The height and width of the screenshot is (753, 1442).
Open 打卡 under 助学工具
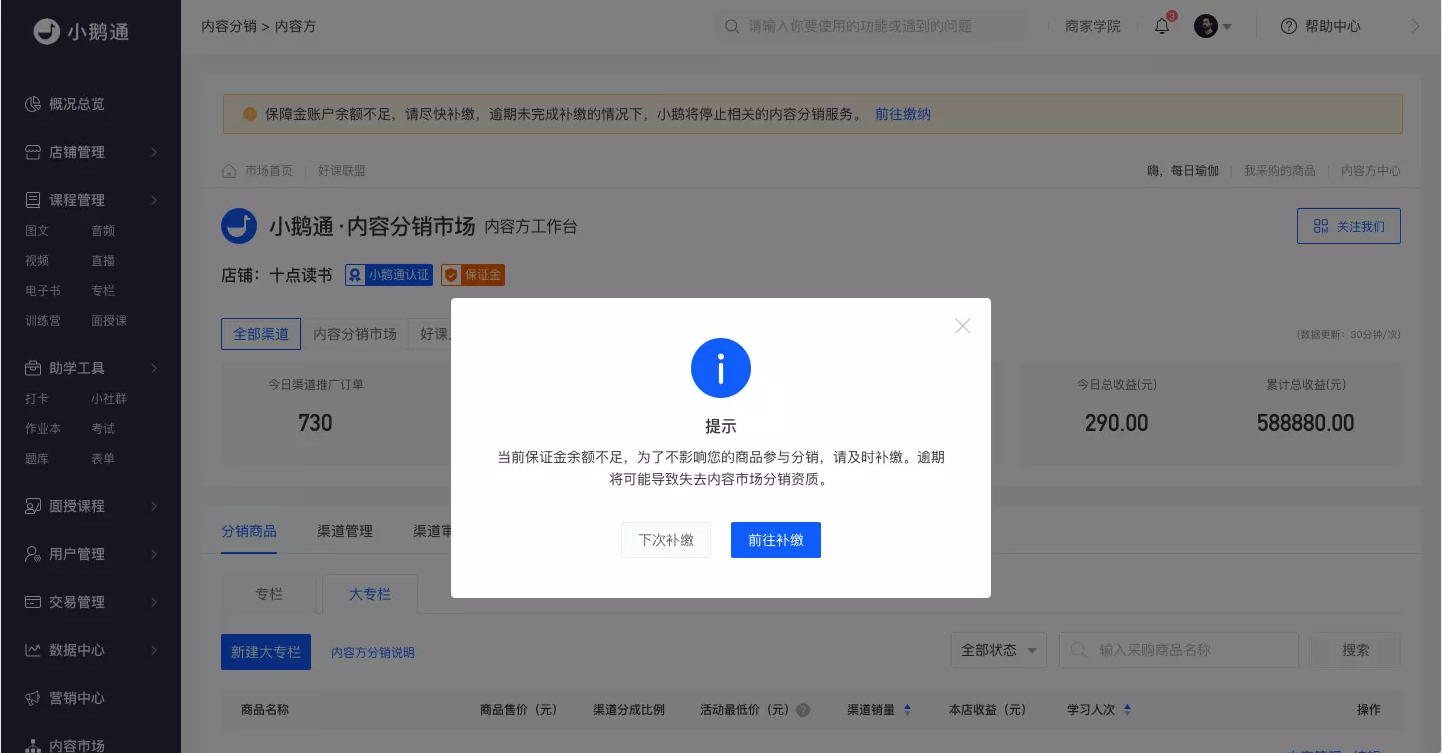(x=37, y=399)
